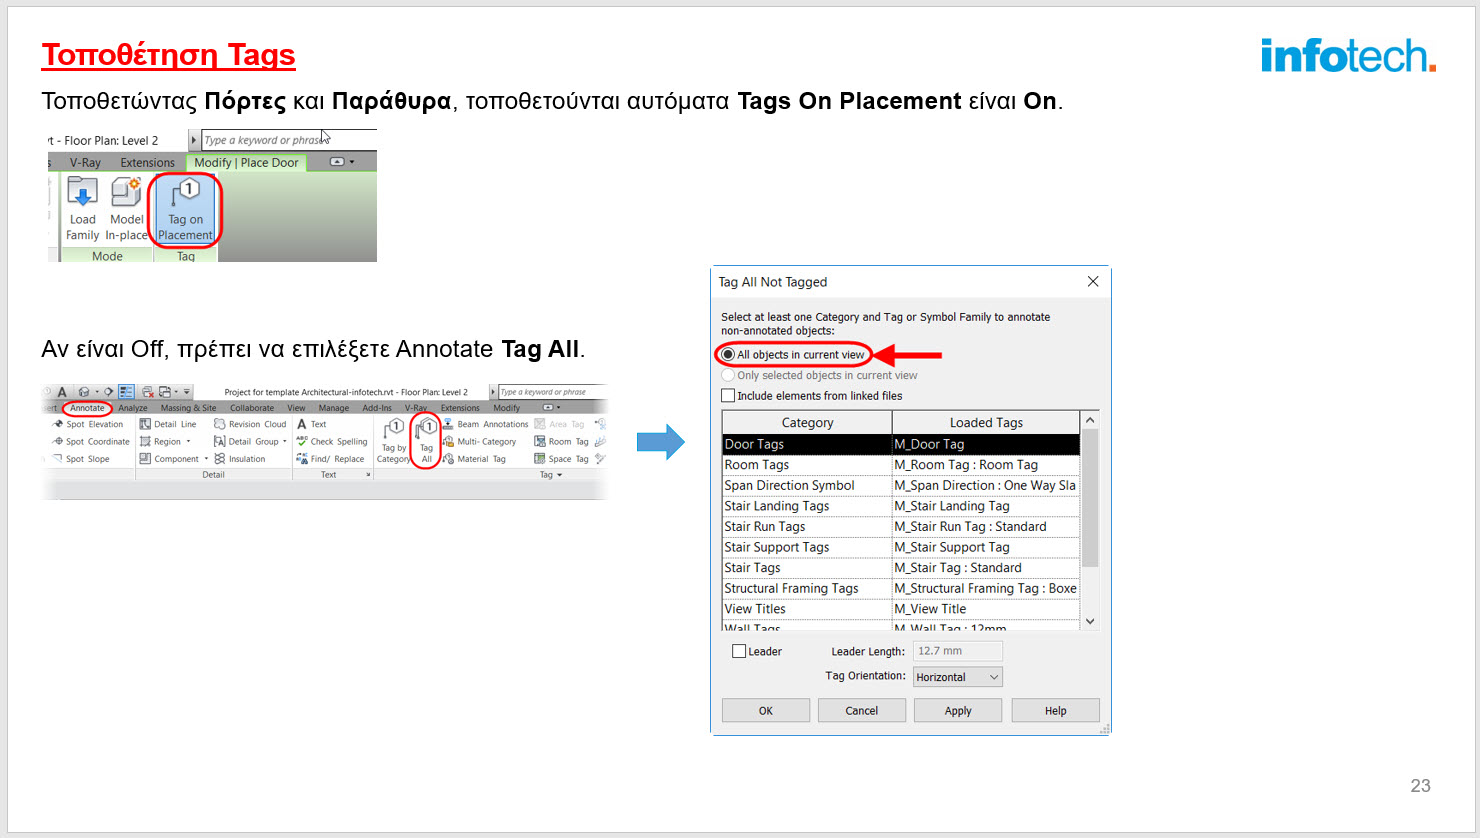Open the Text panel dialog launcher arrow
This screenshot has width=1480, height=838.
click(368, 475)
